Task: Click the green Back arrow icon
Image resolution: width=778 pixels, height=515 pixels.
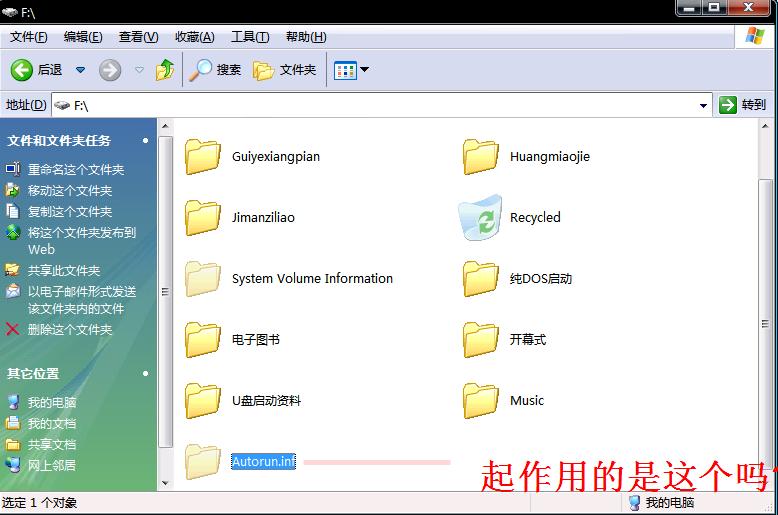Action: click(21, 70)
